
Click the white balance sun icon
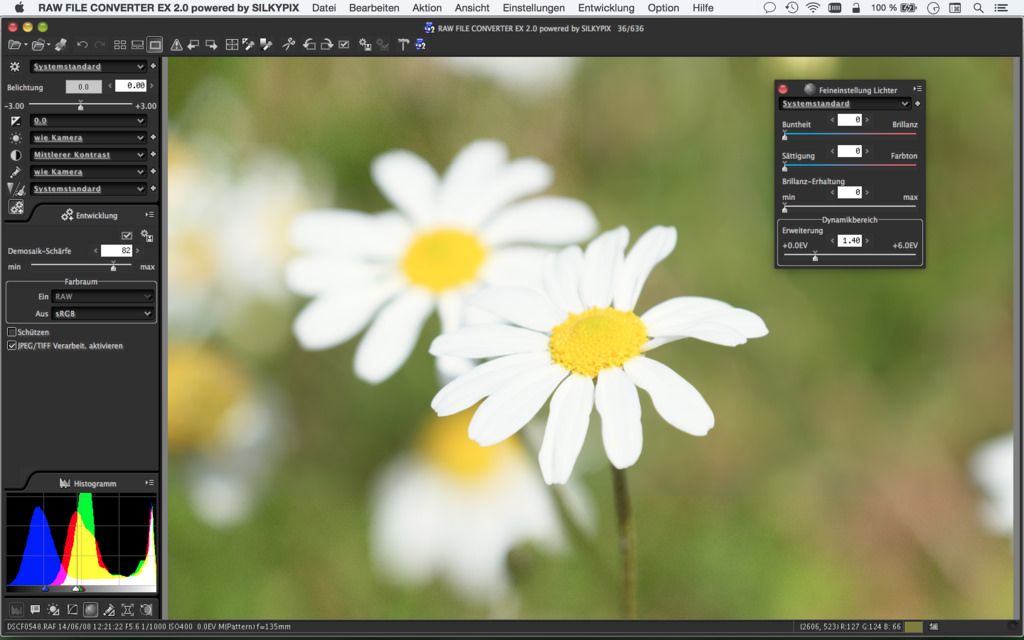point(16,138)
